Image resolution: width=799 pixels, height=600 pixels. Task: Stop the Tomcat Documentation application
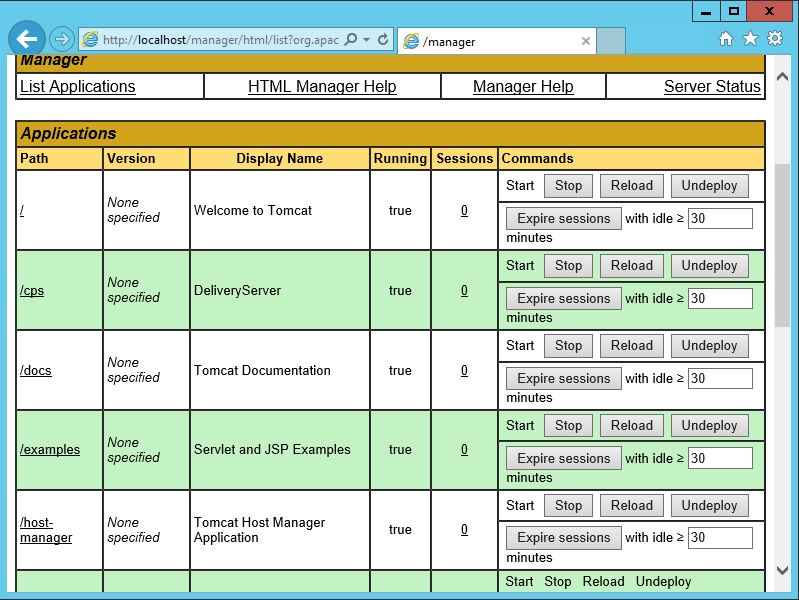(x=568, y=346)
